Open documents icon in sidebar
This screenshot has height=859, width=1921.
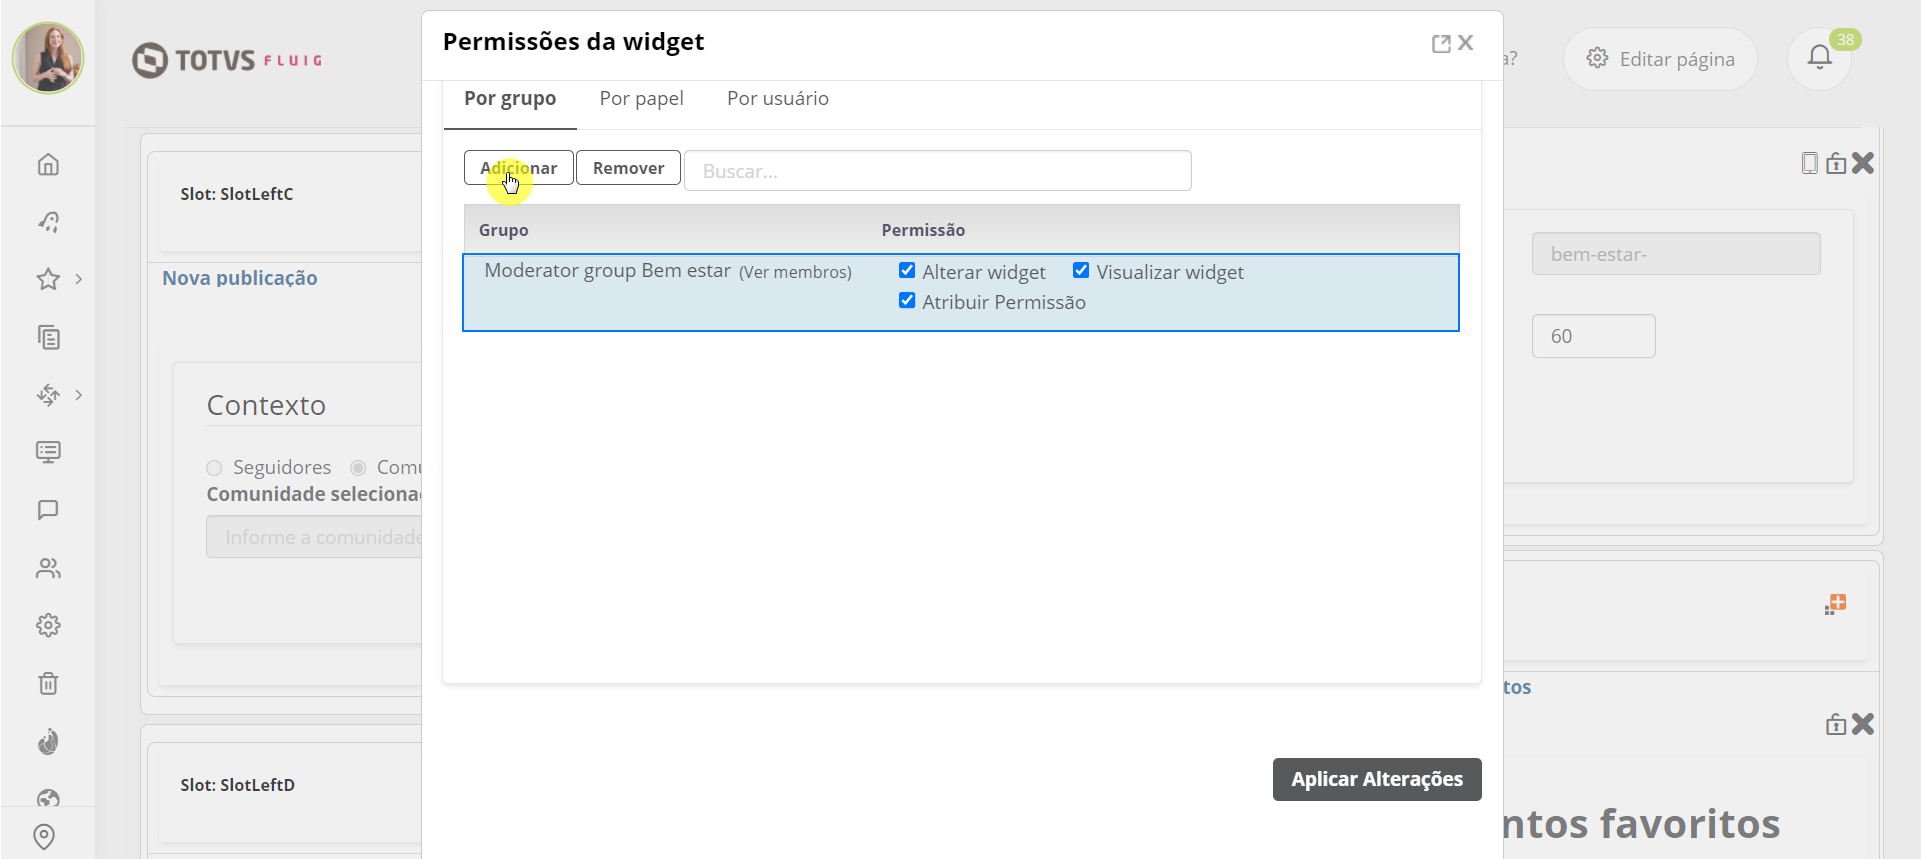click(x=48, y=337)
